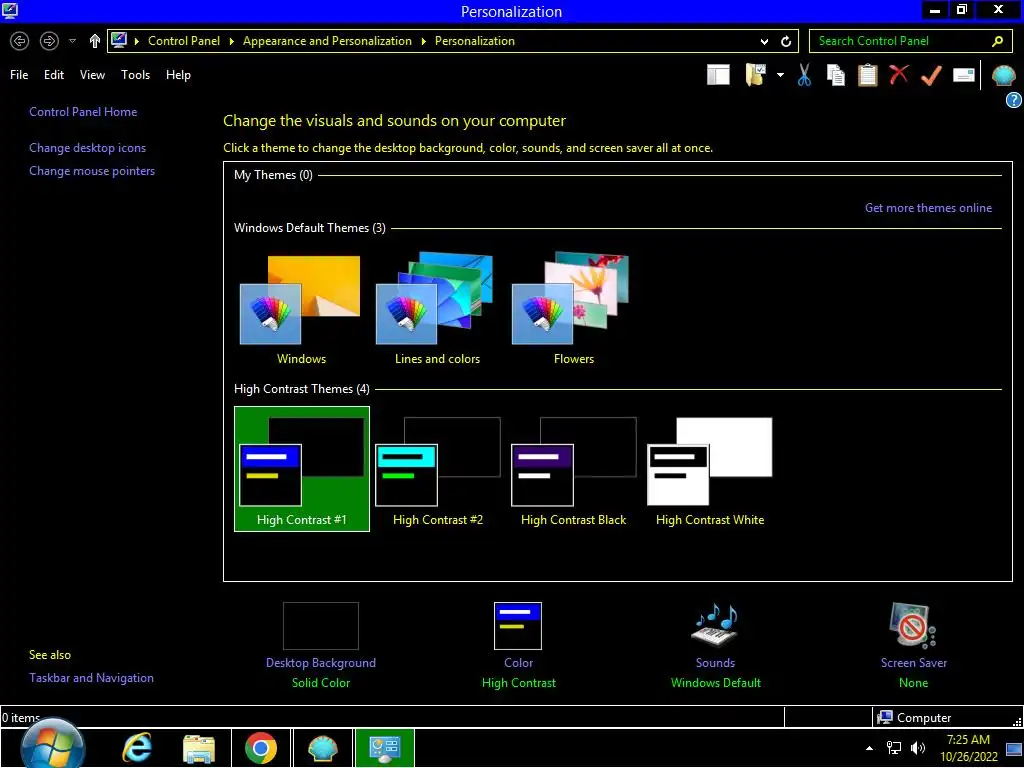
Task: Click the envelope E-mail icon in toolbar
Action: (x=963, y=75)
